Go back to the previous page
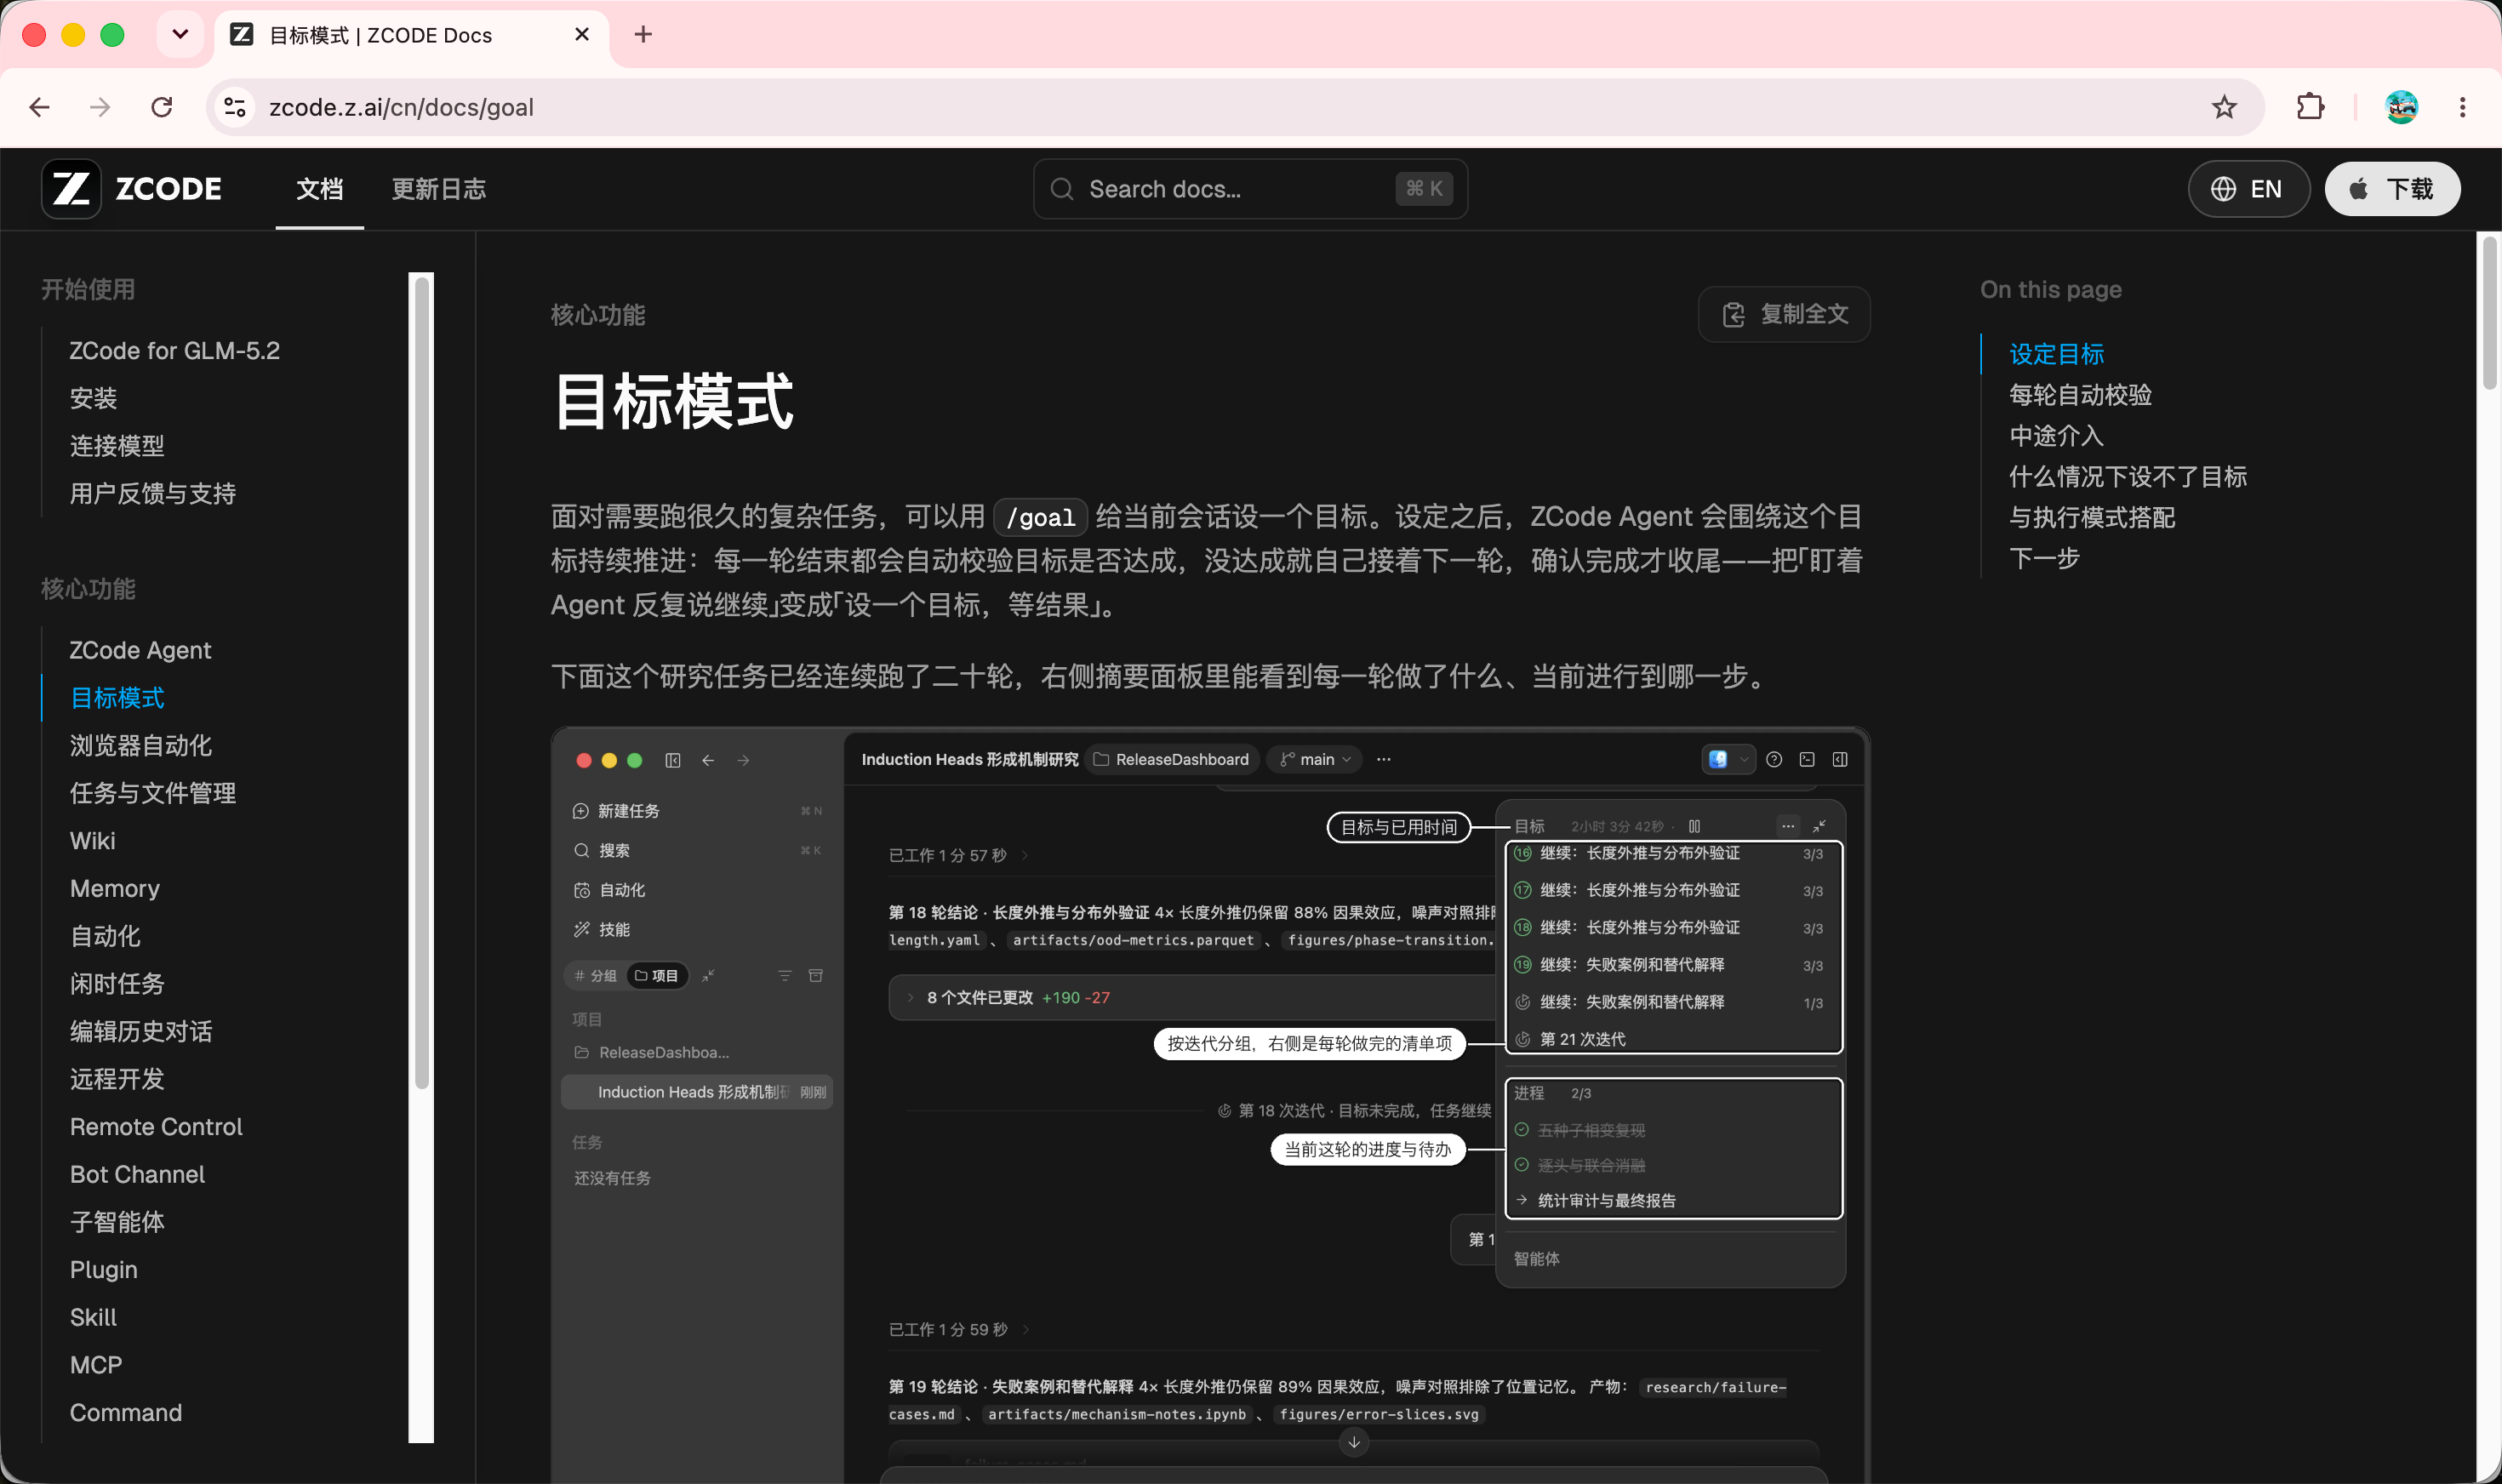Viewport: 2502px width, 1484px height. [x=40, y=107]
